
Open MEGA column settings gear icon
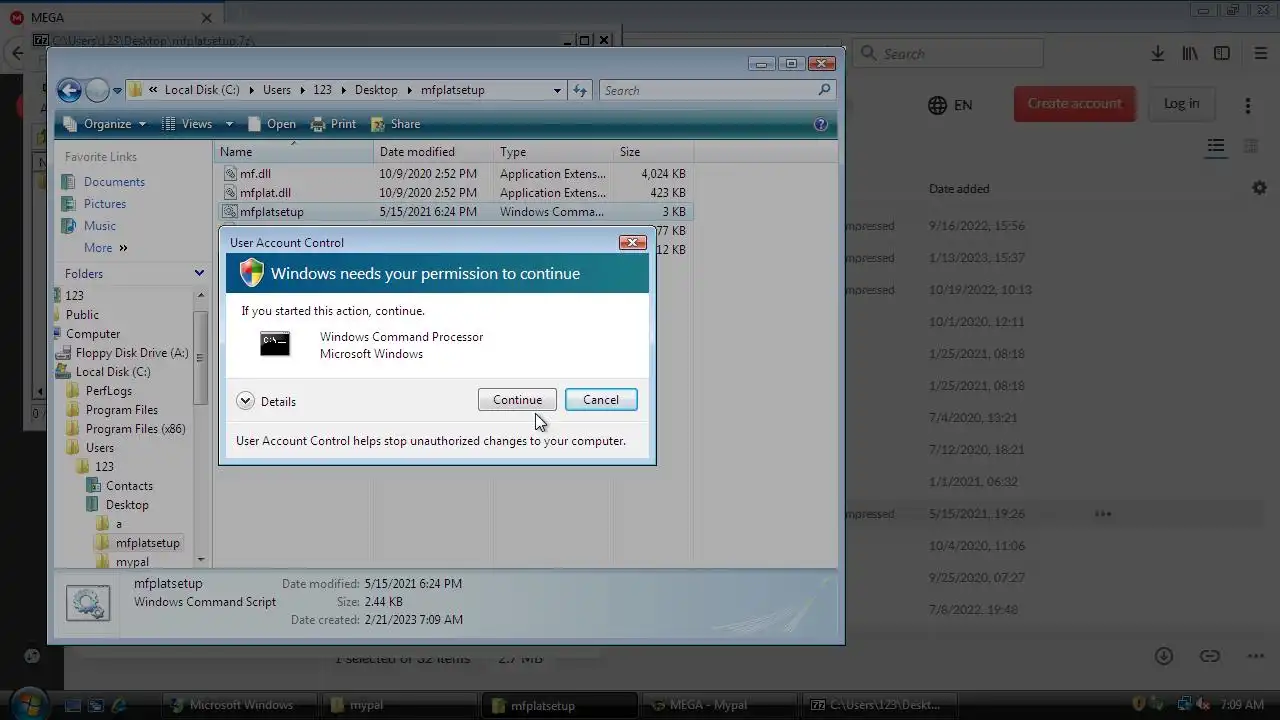(x=1259, y=188)
